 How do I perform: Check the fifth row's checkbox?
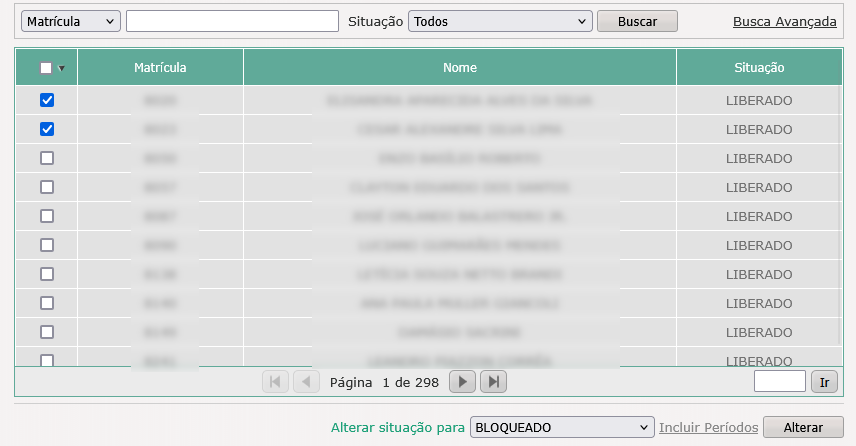point(47,216)
